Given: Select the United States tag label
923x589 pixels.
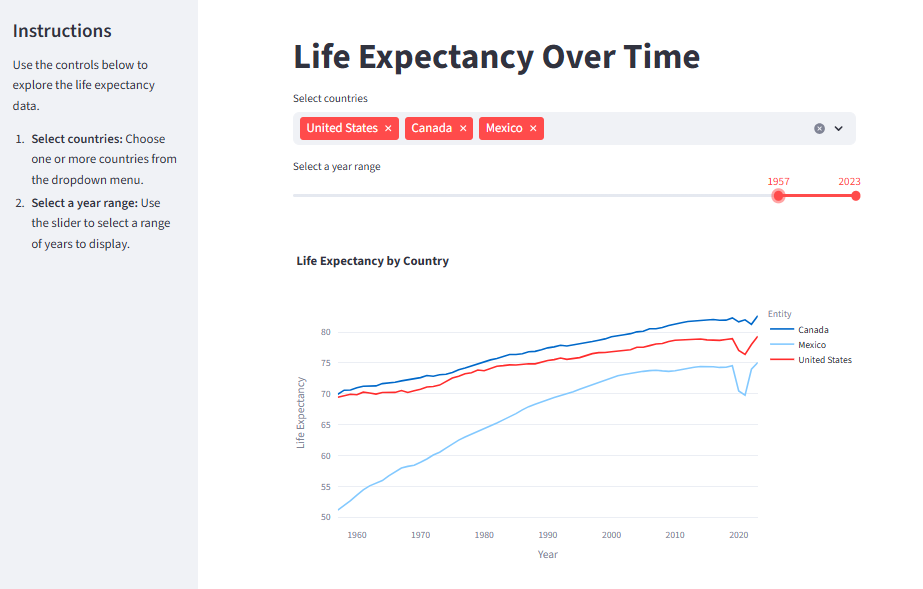Looking at the screenshot, I should pyautogui.click(x=342, y=128).
